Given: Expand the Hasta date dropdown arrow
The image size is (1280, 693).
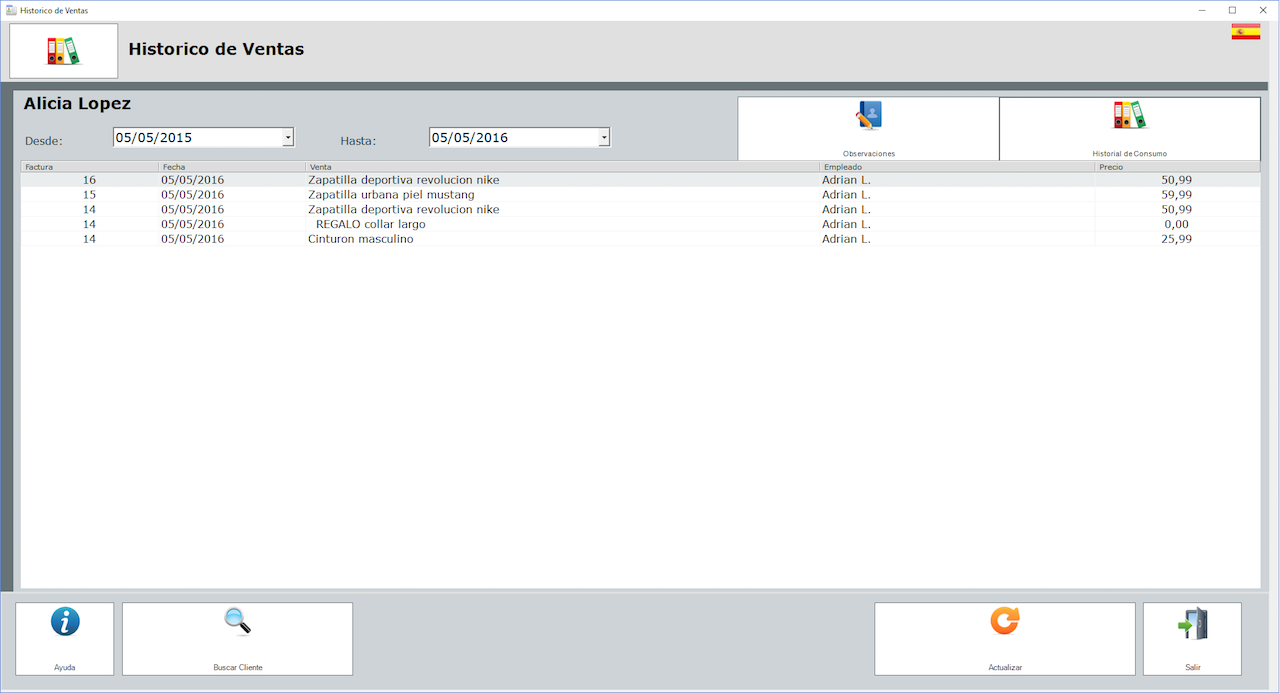Looking at the screenshot, I should (604, 138).
